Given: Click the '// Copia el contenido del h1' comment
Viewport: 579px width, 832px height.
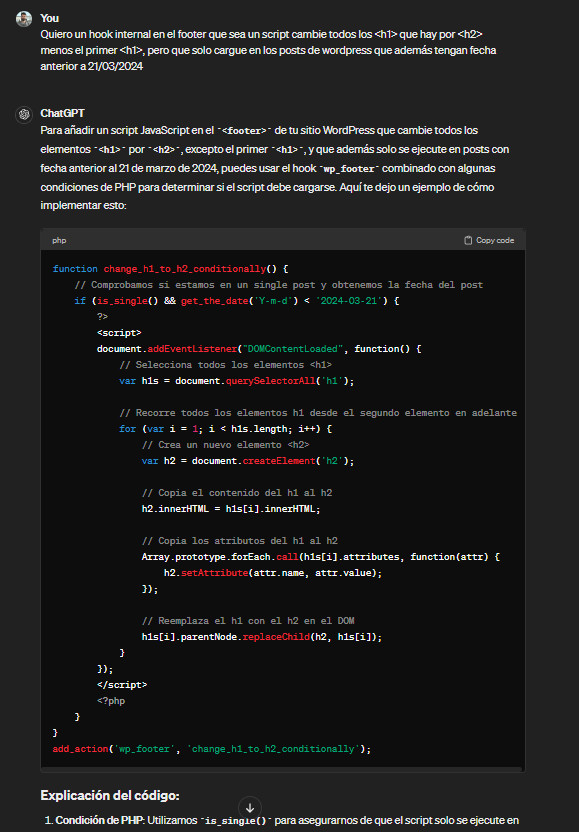Looking at the screenshot, I should [x=237, y=492].
